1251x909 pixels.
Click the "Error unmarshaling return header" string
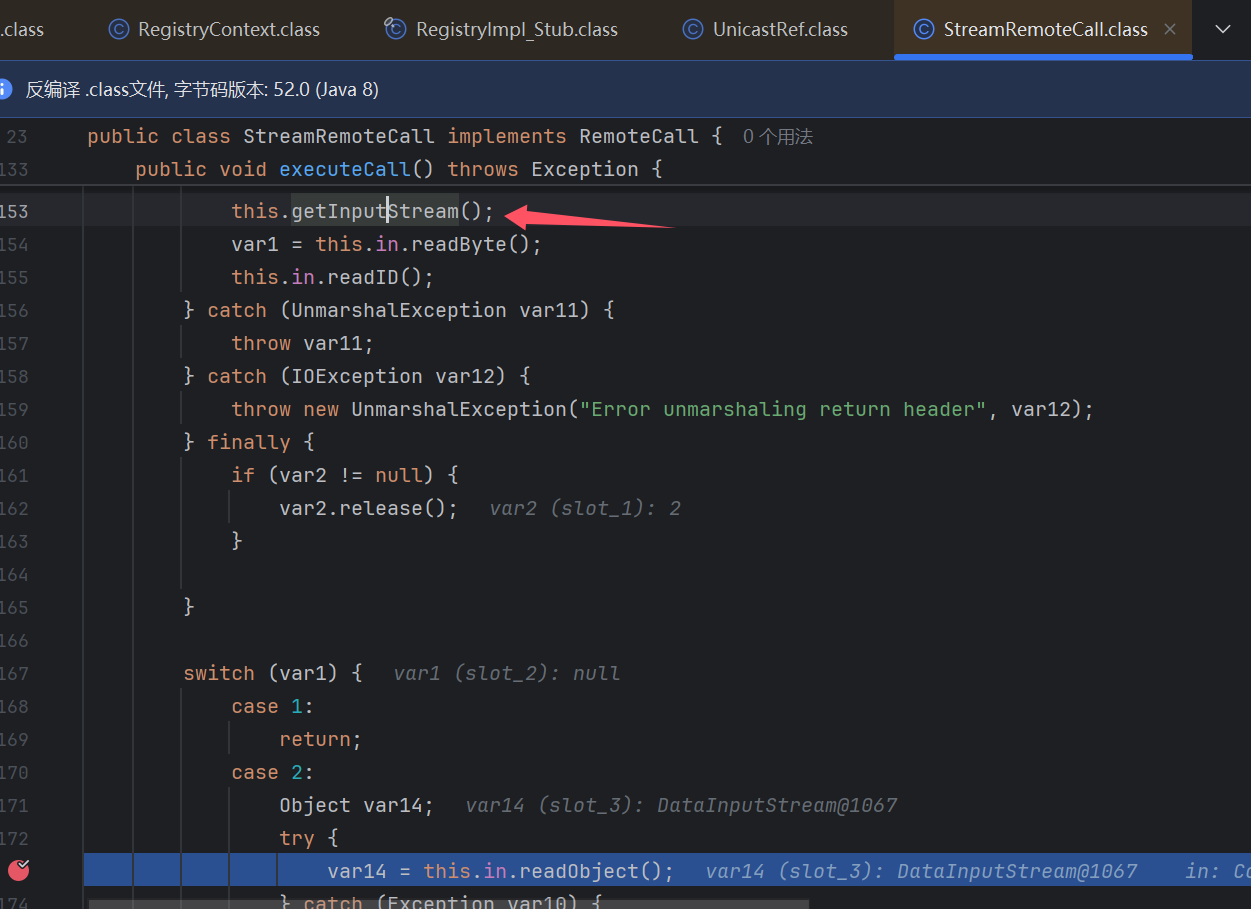click(783, 409)
